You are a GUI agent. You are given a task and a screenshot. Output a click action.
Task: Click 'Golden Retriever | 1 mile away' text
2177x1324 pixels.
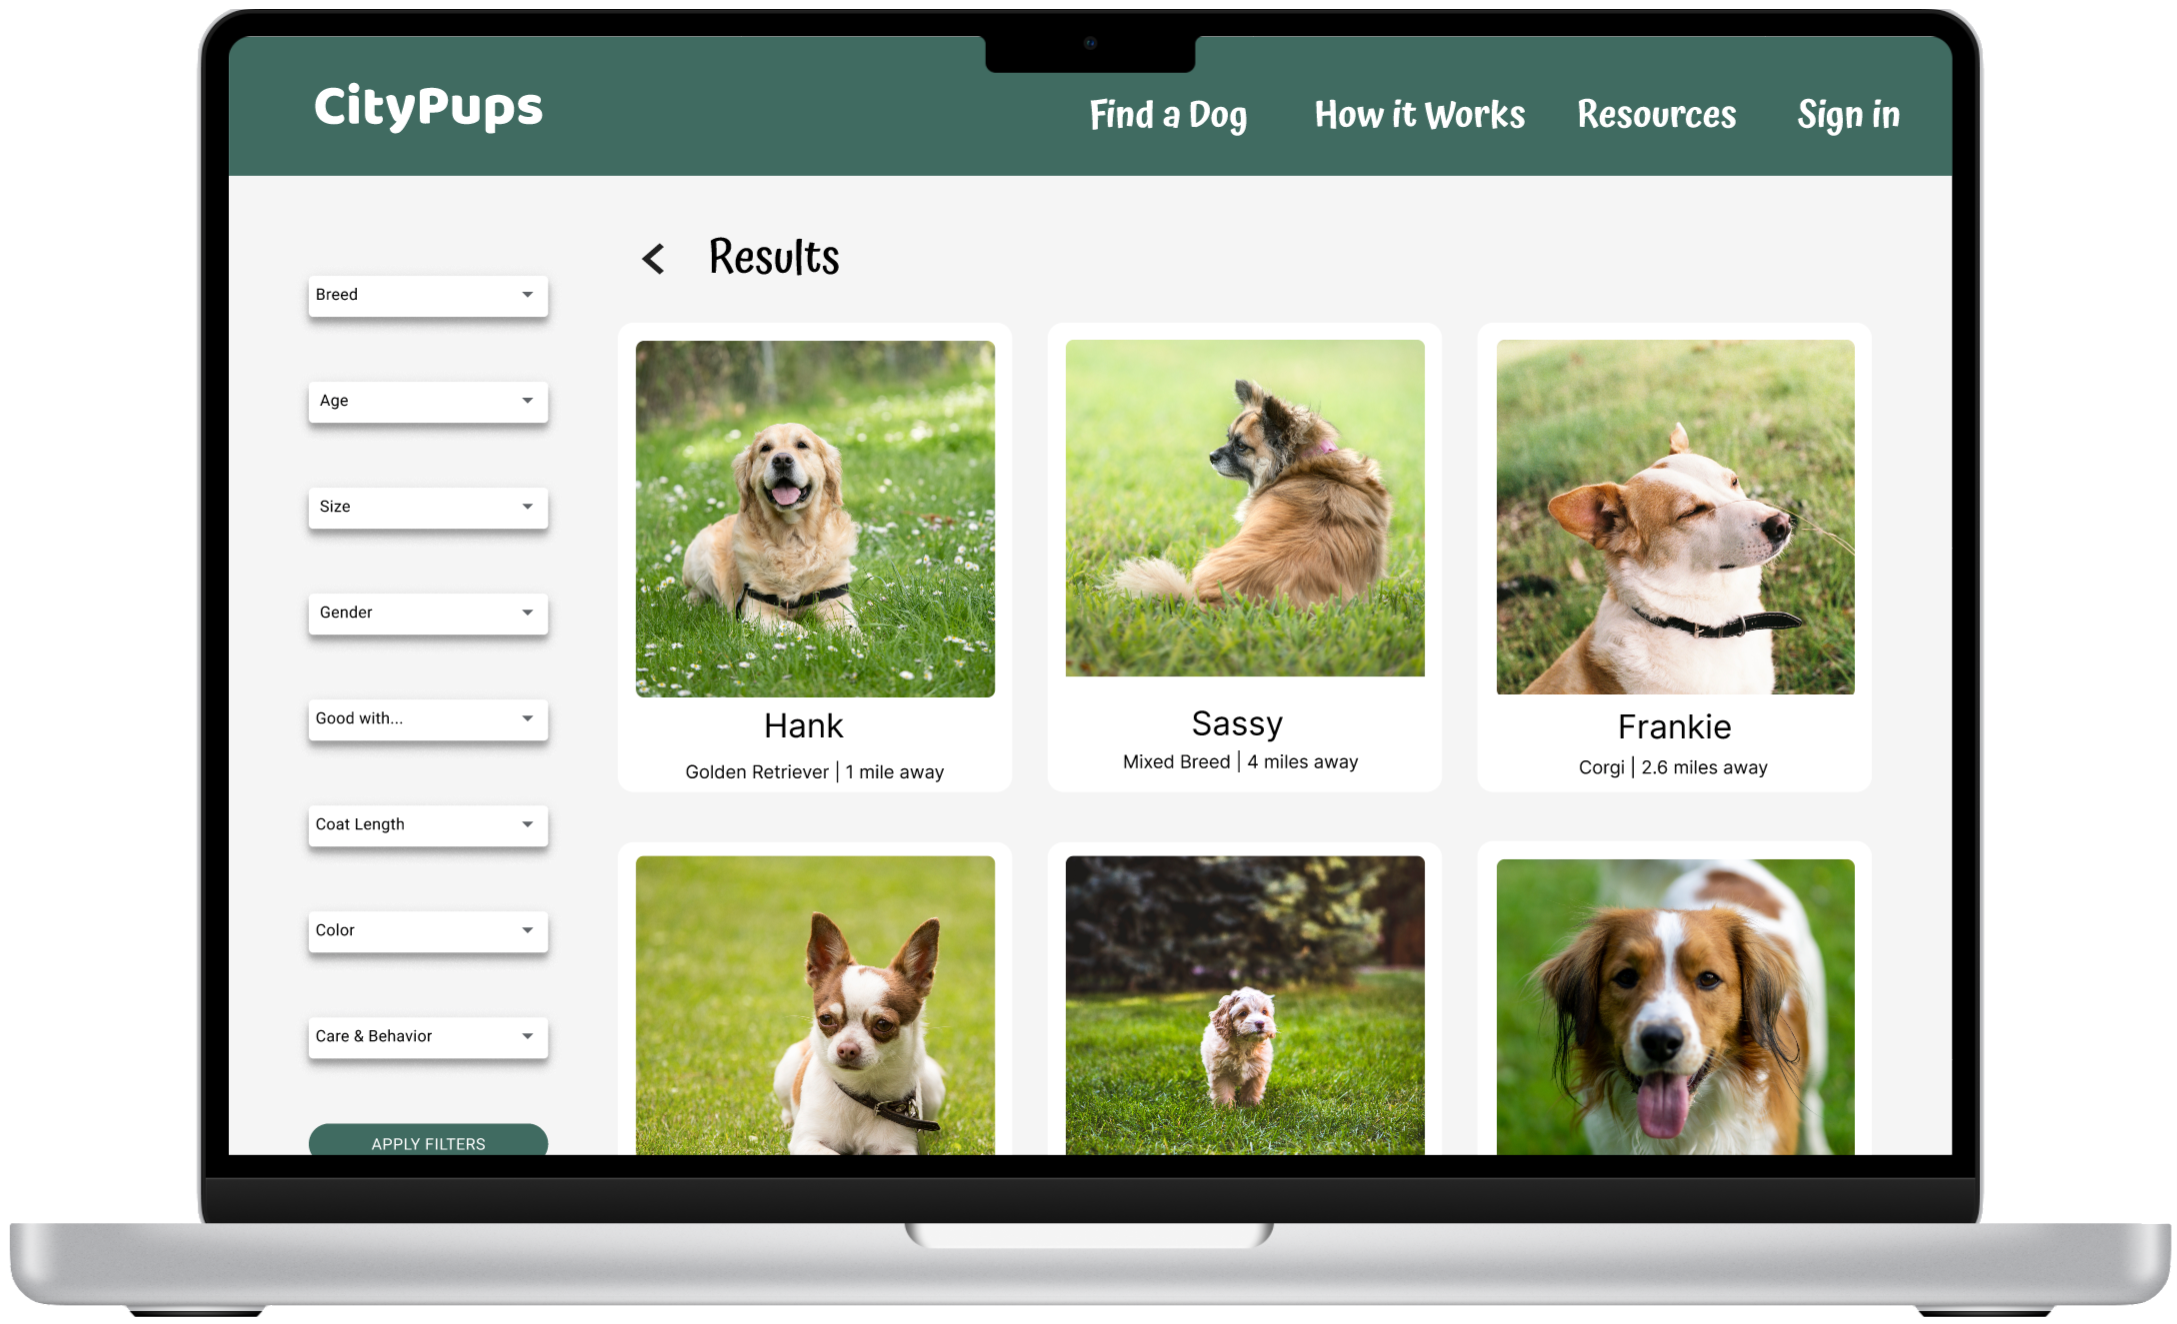[814, 772]
